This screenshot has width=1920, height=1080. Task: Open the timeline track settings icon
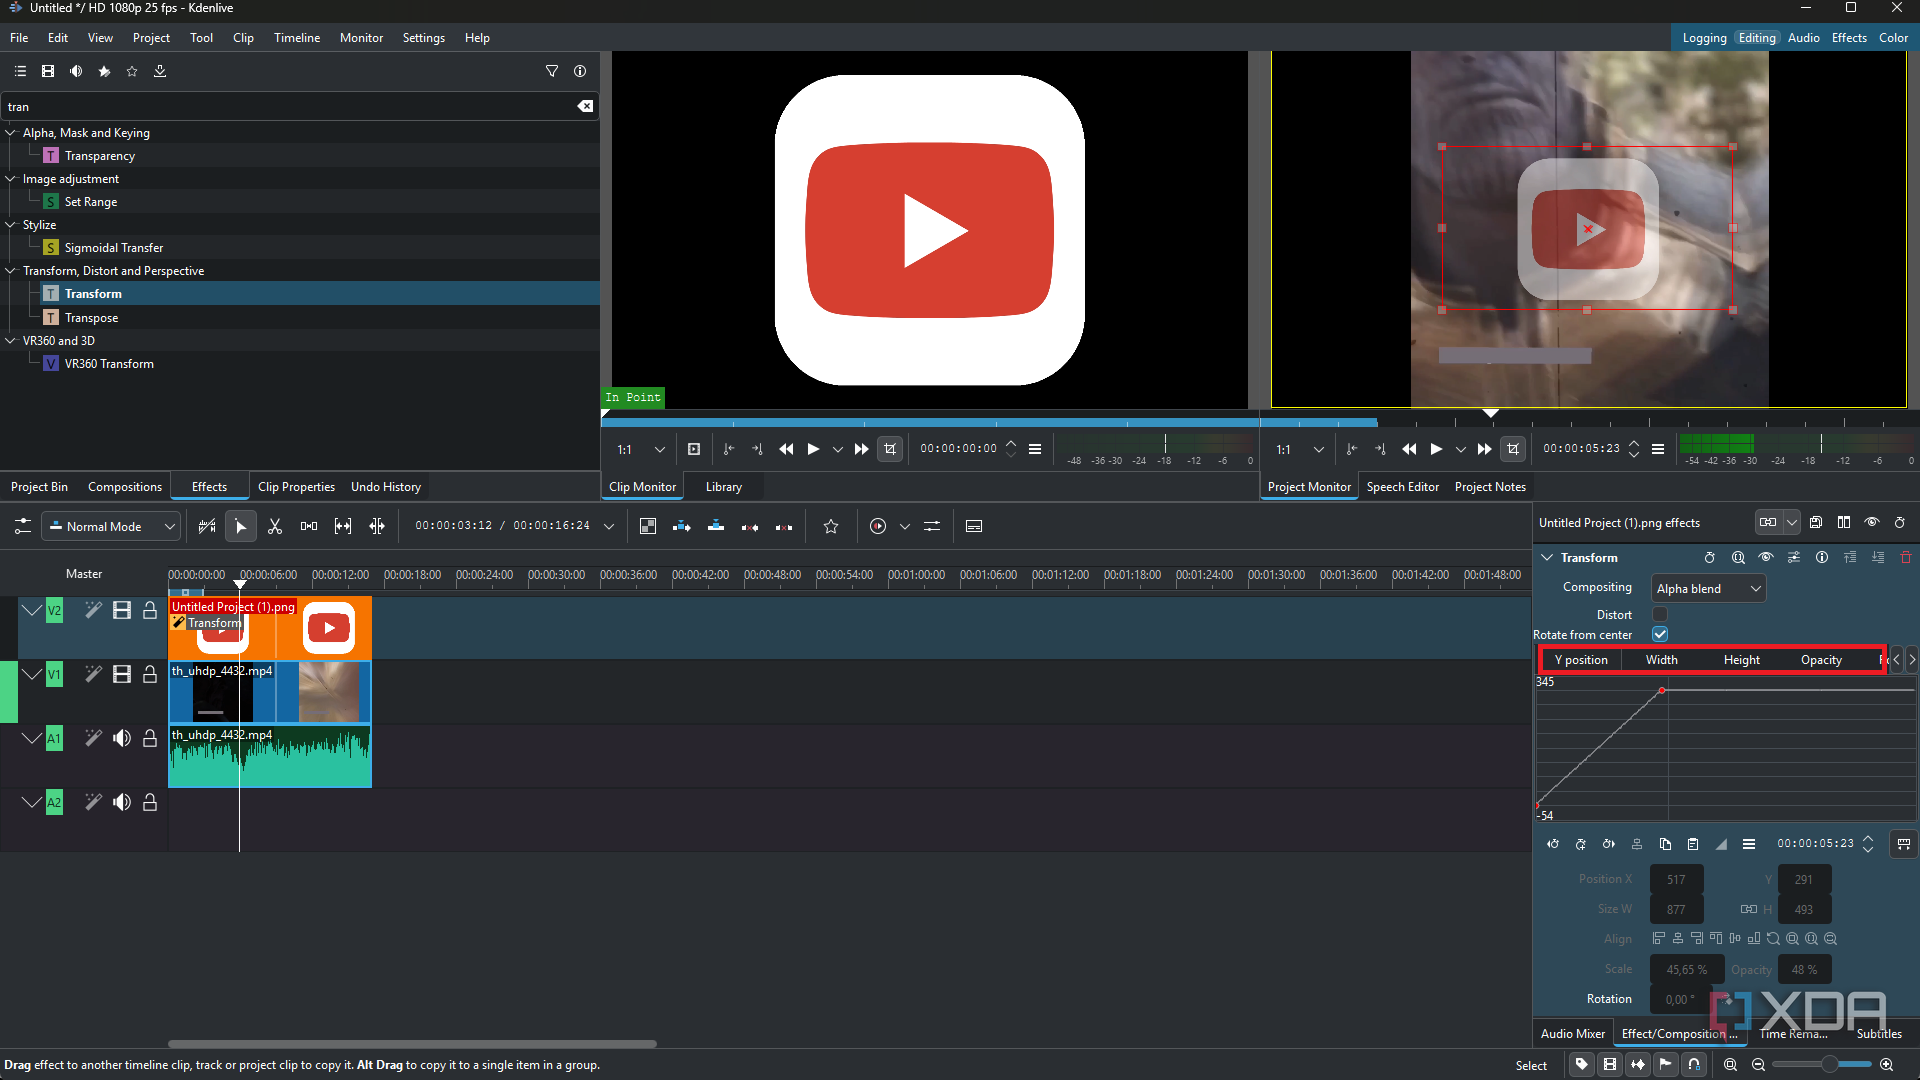(x=22, y=527)
